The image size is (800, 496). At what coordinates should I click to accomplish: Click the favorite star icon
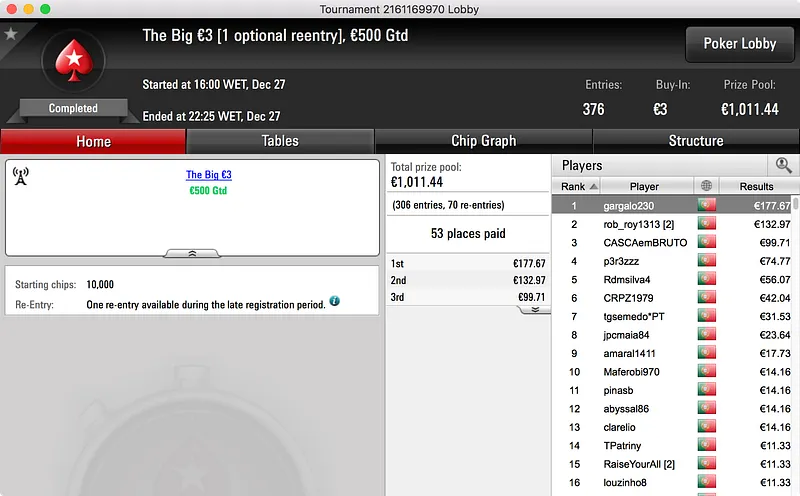pyautogui.click(x=11, y=34)
